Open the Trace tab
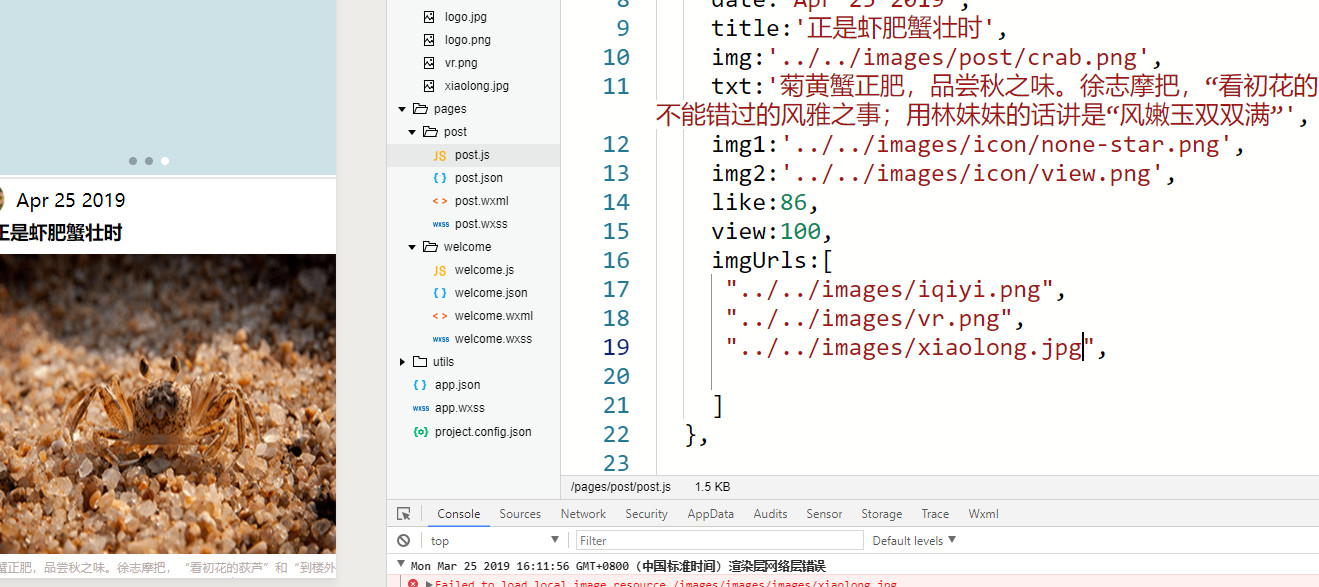1319x587 pixels. tap(935, 514)
